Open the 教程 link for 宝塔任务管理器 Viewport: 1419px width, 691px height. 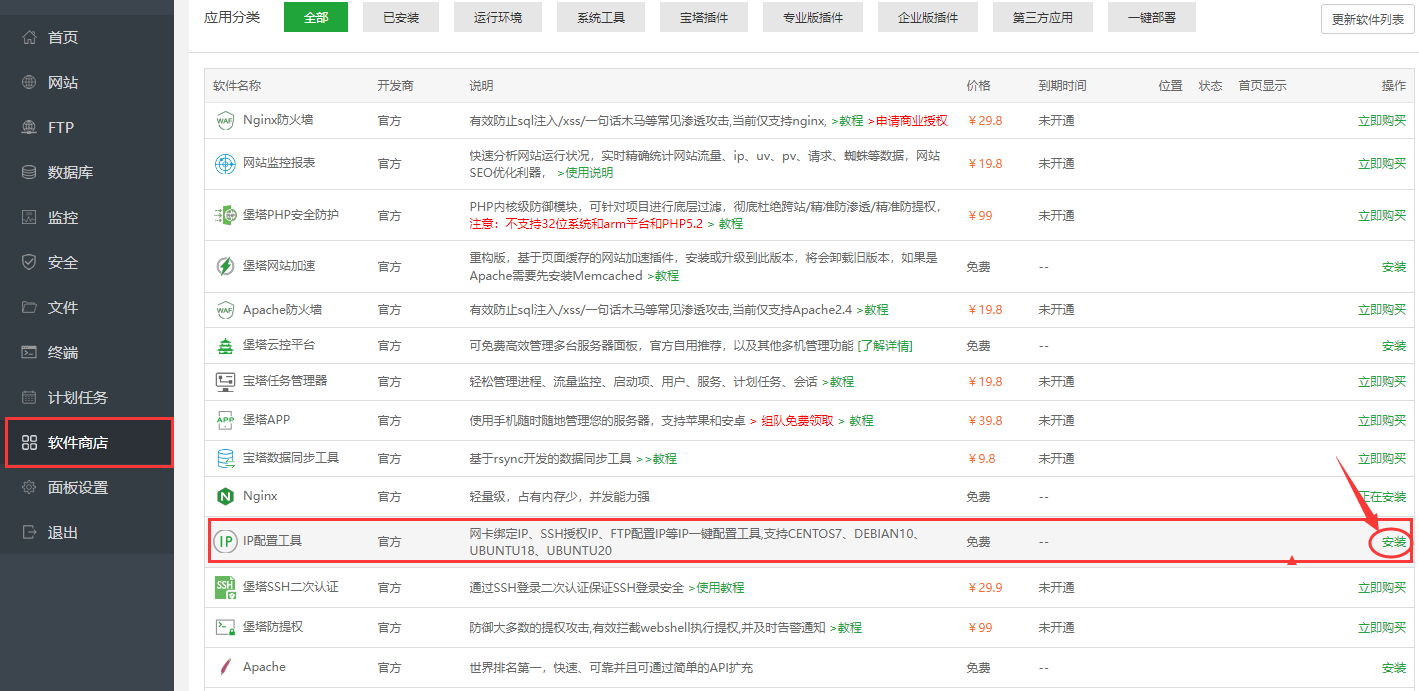click(838, 382)
